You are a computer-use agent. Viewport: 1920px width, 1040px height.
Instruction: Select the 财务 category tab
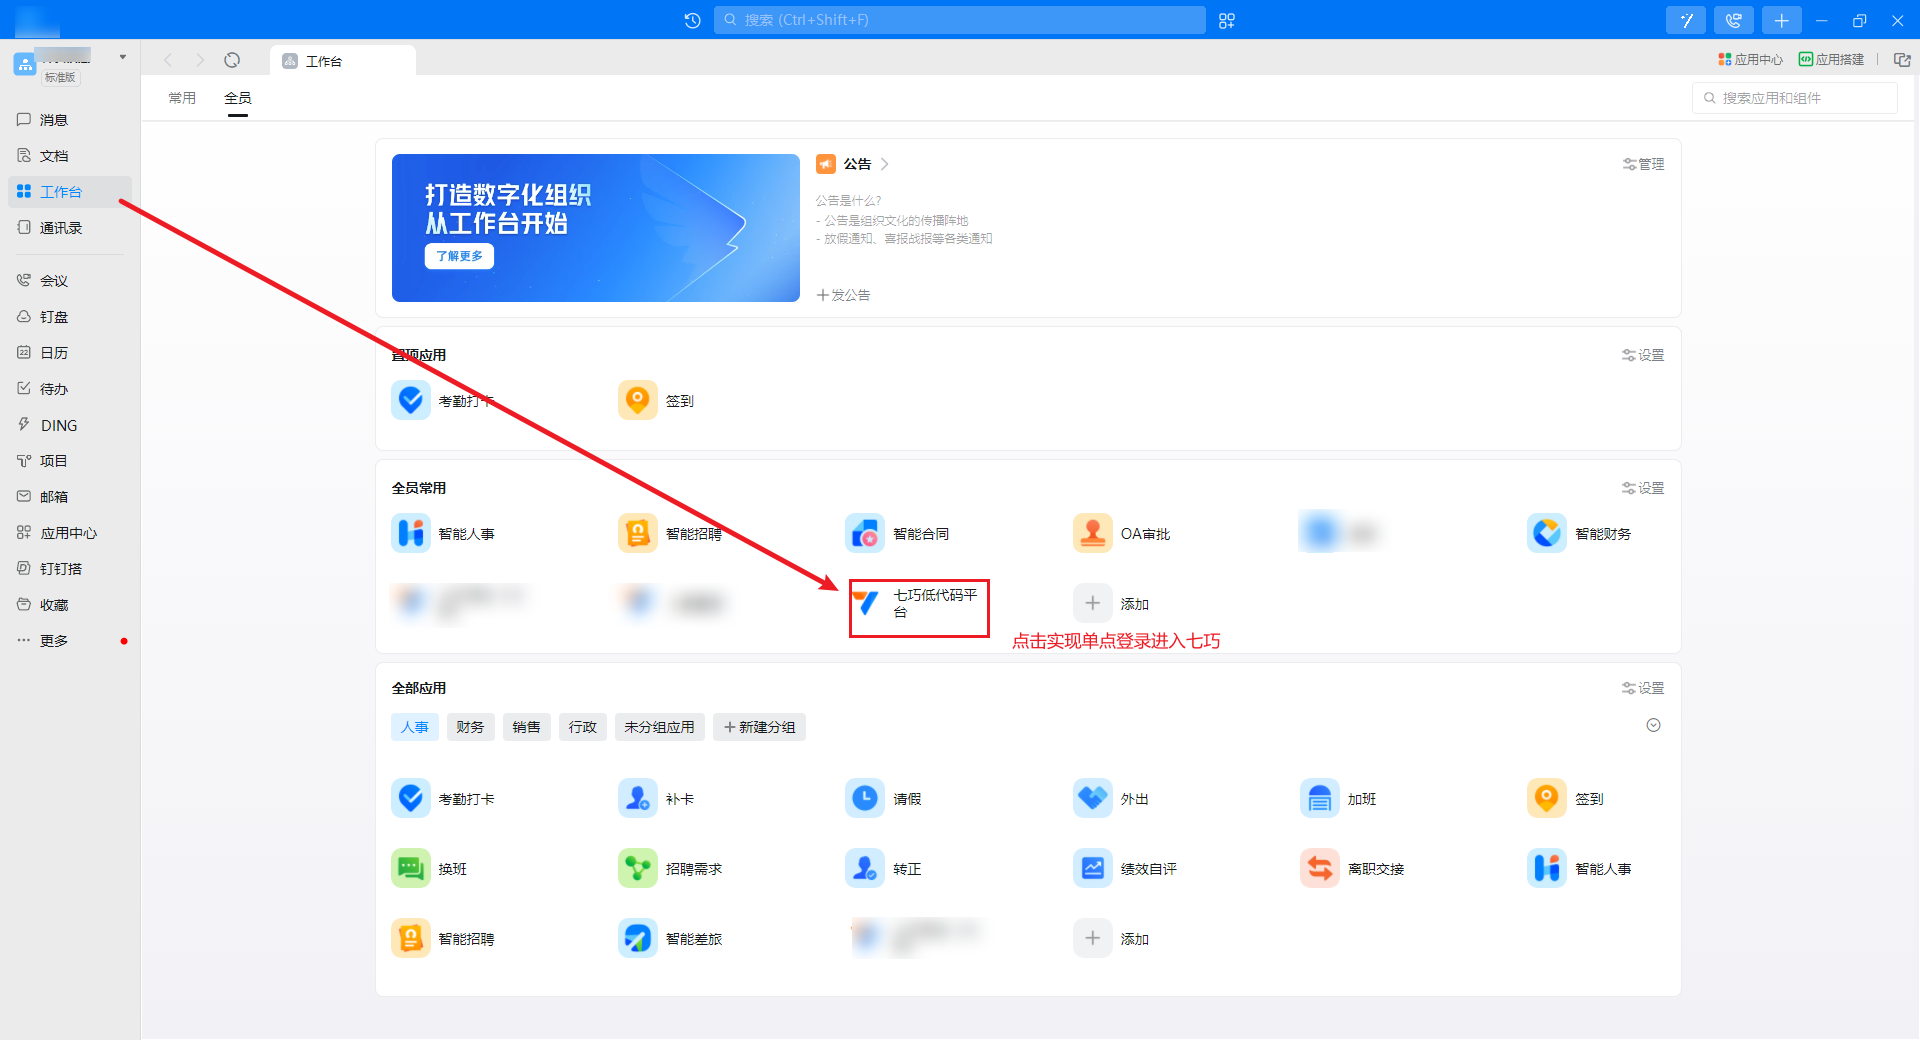click(x=470, y=727)
